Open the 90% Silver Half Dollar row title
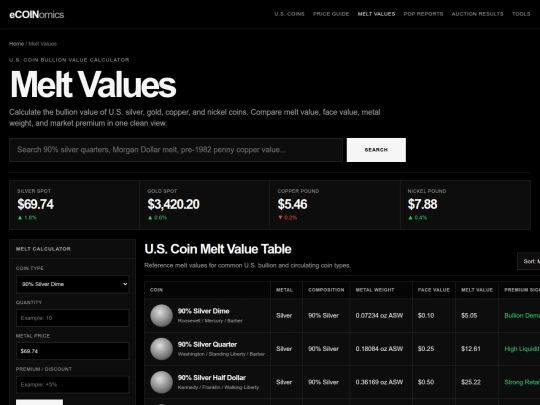The image size is (540, 405). coord(212,378)
